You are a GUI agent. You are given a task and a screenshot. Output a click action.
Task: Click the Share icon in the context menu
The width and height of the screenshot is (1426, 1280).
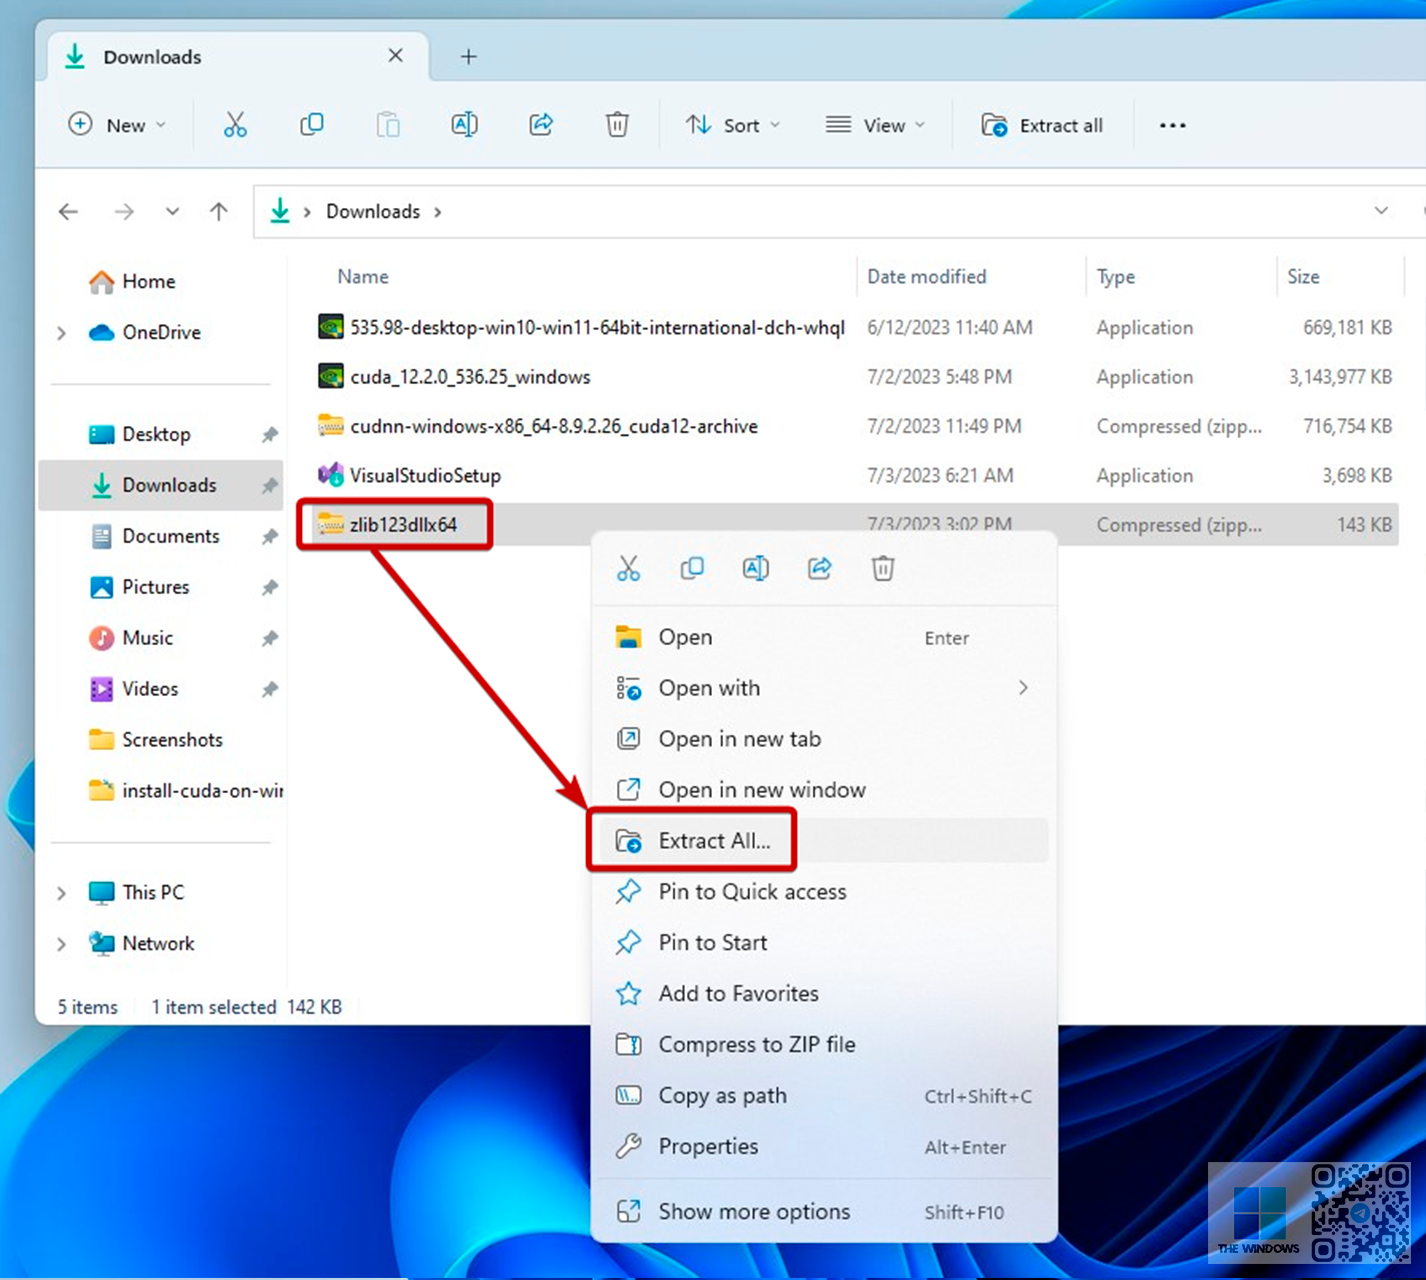[820, 569]
